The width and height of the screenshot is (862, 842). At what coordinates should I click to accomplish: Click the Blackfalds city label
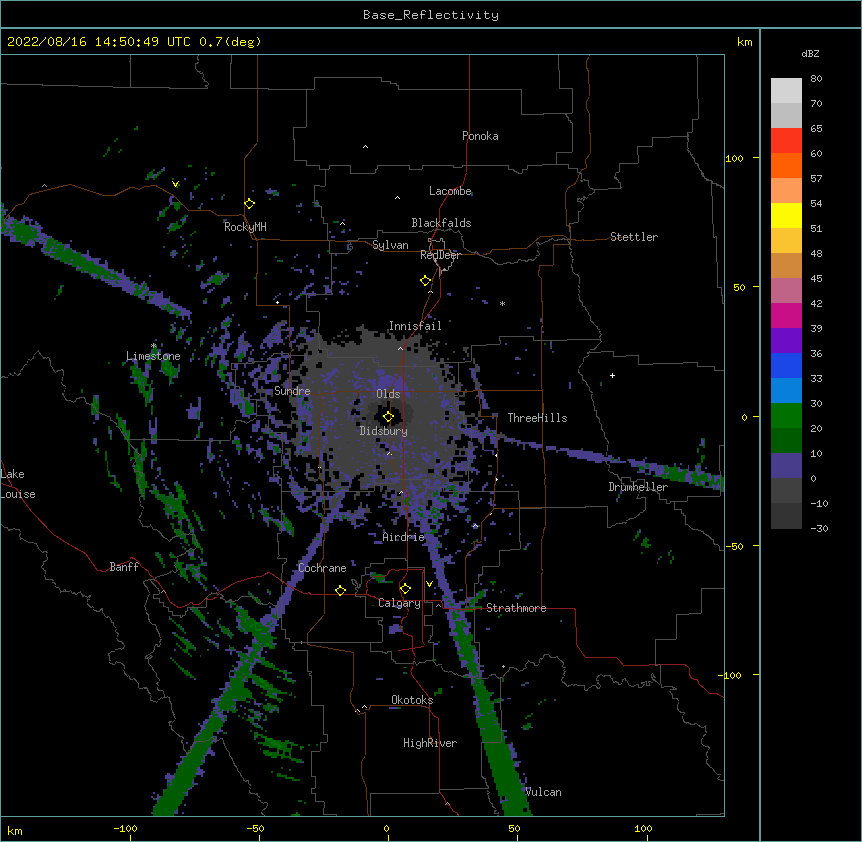pos(441,223)
